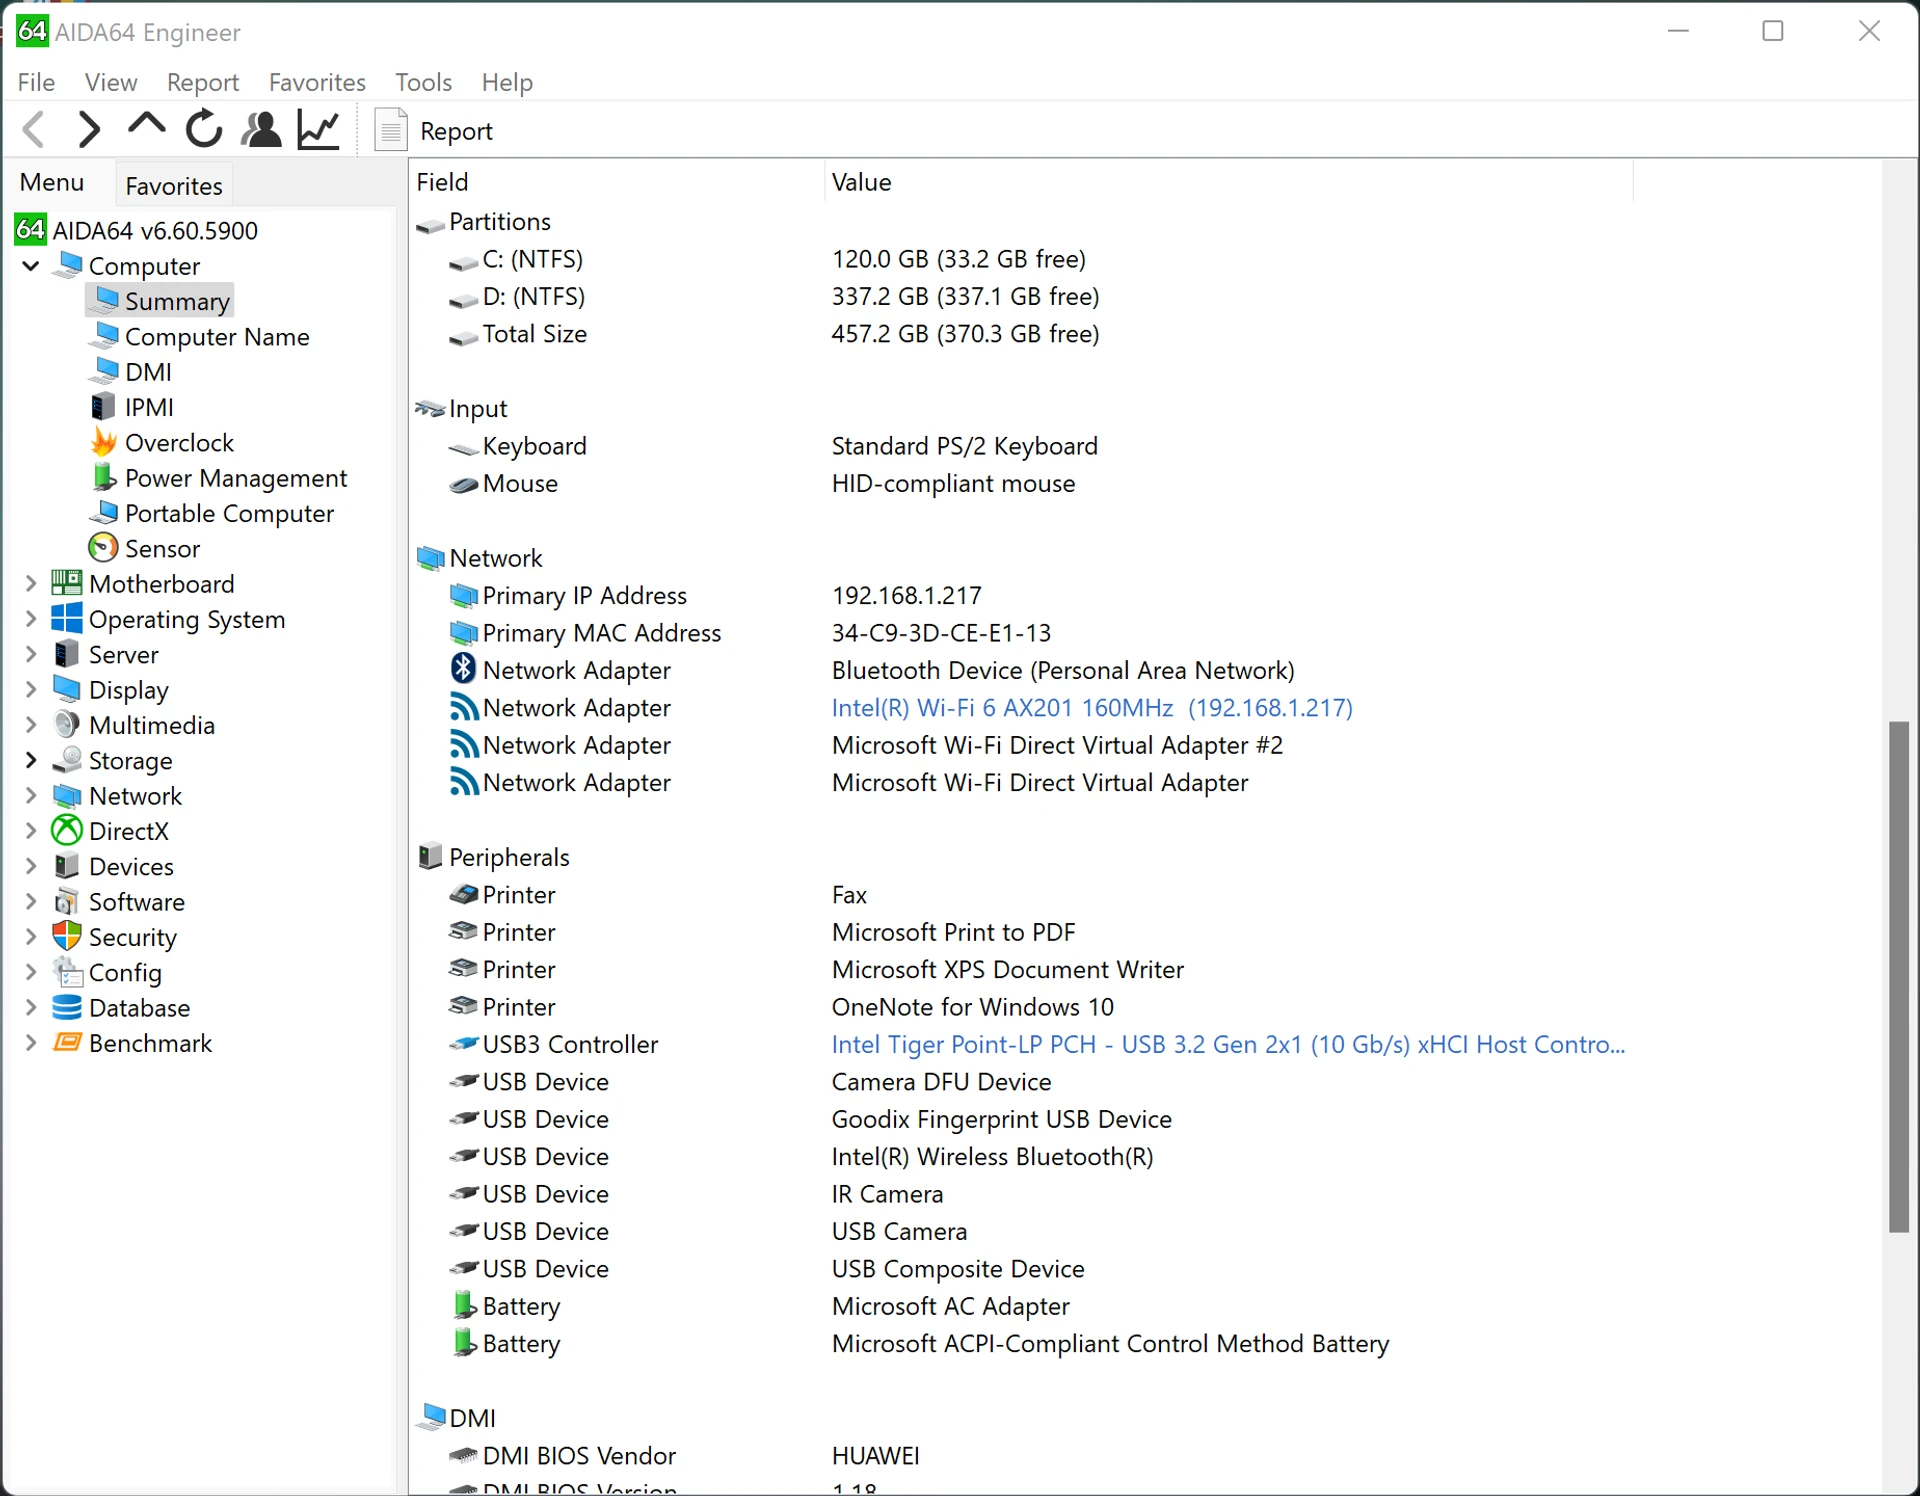
Task: Open the Favorites menu
Action: (x=317, y=82)
